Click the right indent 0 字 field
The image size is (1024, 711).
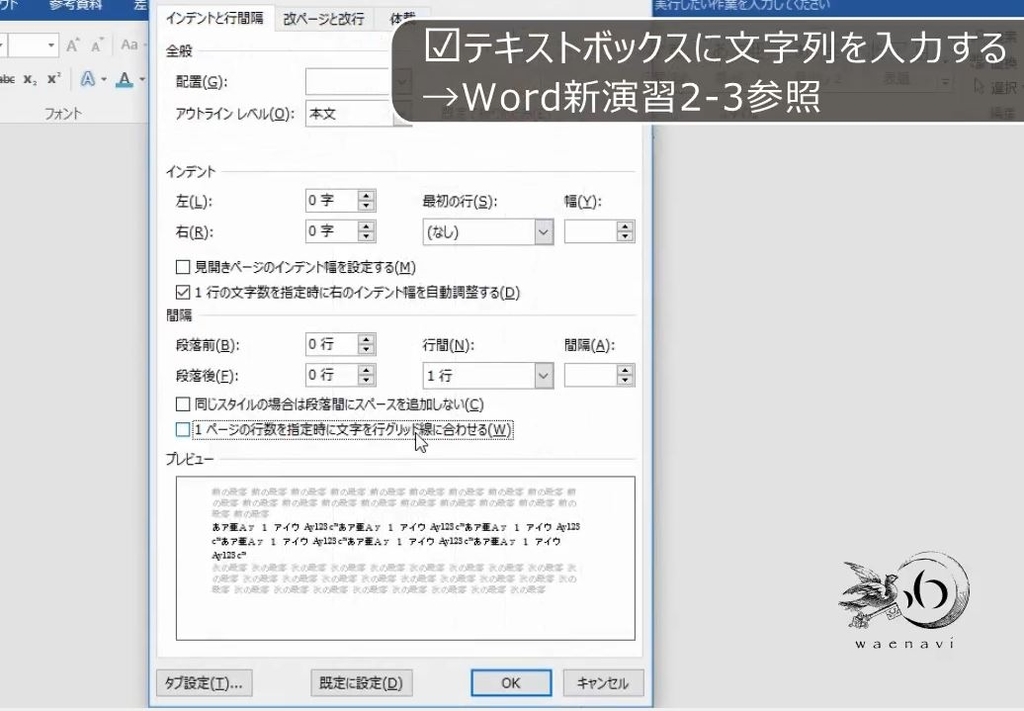click(332, 231)
